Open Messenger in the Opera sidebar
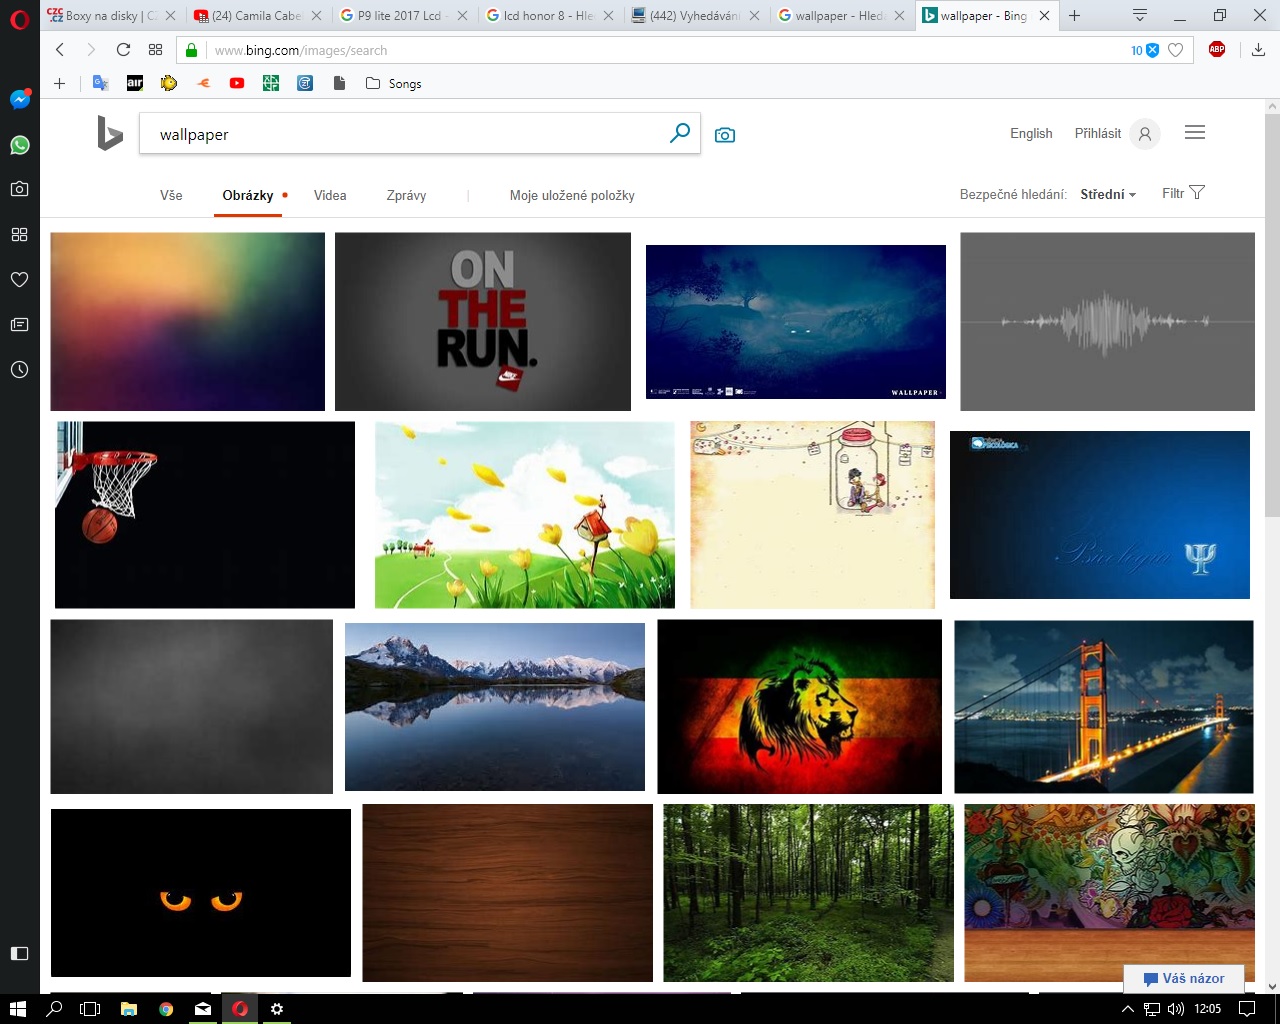The height and width of the screenshot is (1024, 1280). pos(19,99)
